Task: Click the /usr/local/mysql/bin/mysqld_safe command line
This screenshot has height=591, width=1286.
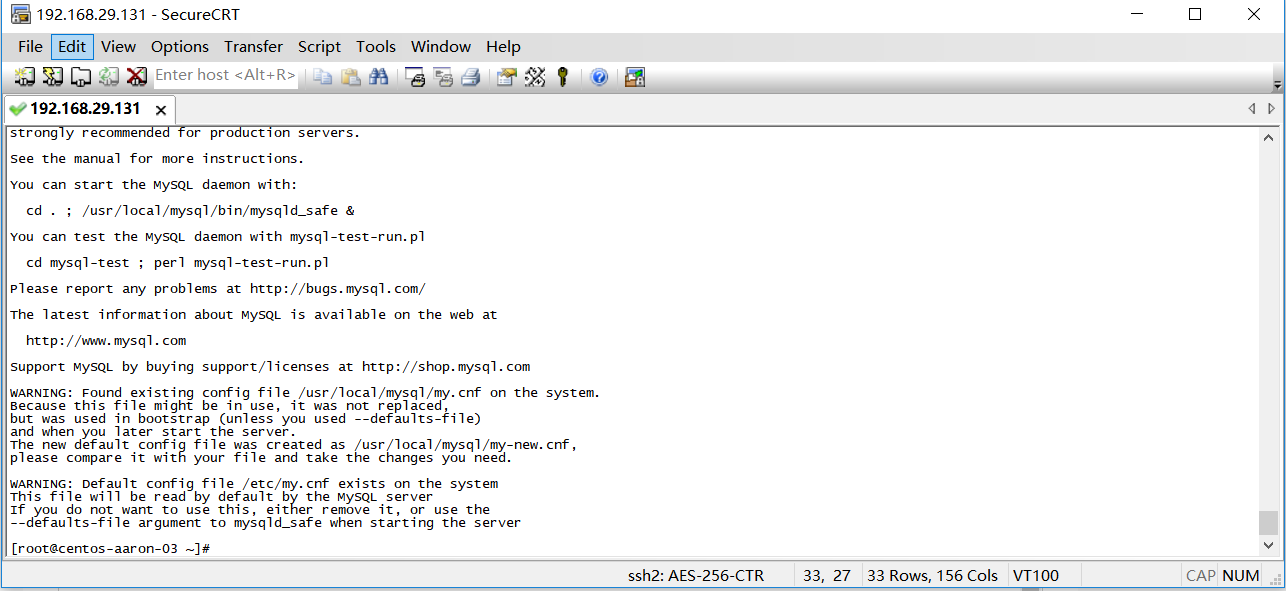Action: 190,211
